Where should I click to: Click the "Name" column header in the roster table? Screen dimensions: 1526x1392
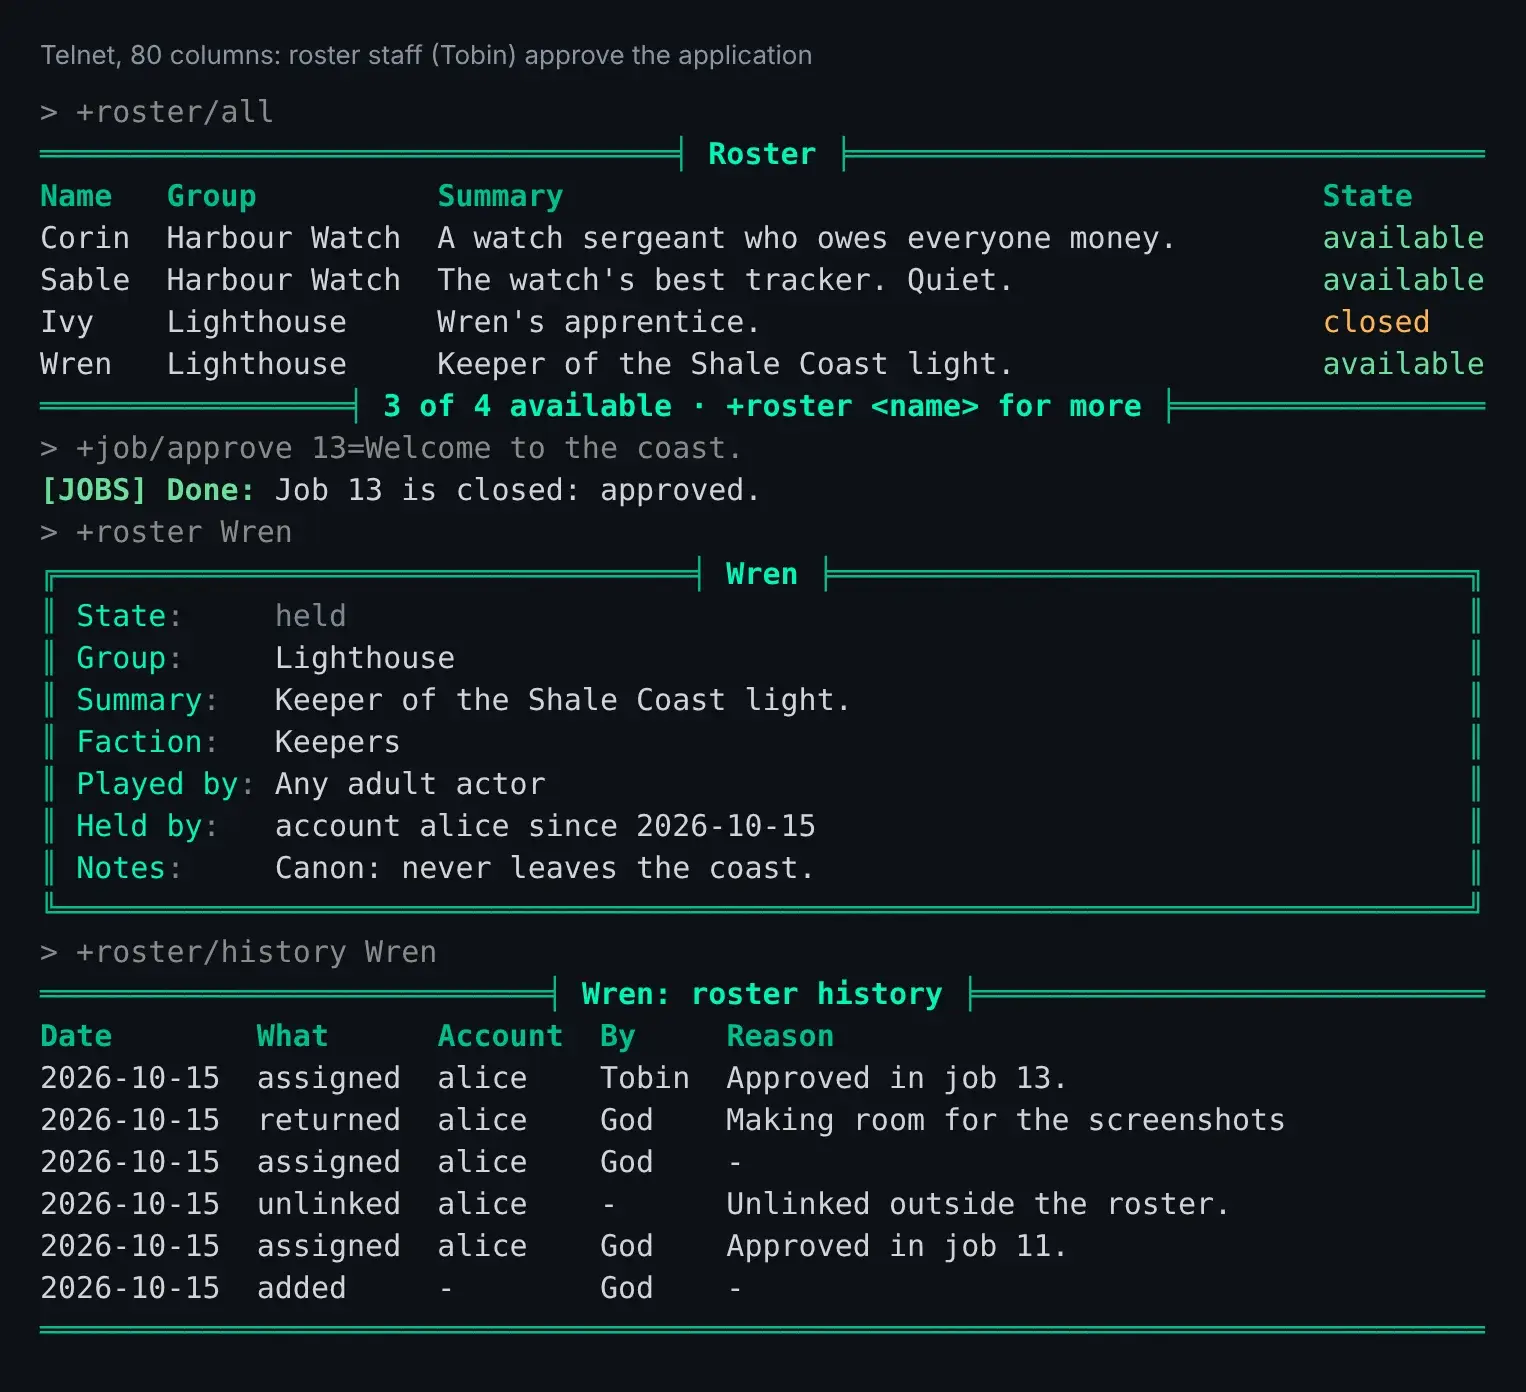(76, 196)
